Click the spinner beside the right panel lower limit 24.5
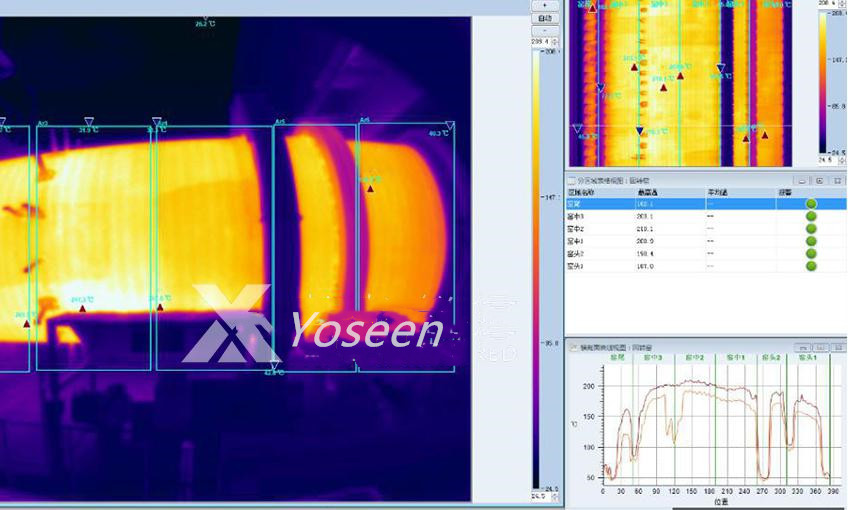 (x=842, y=161)
